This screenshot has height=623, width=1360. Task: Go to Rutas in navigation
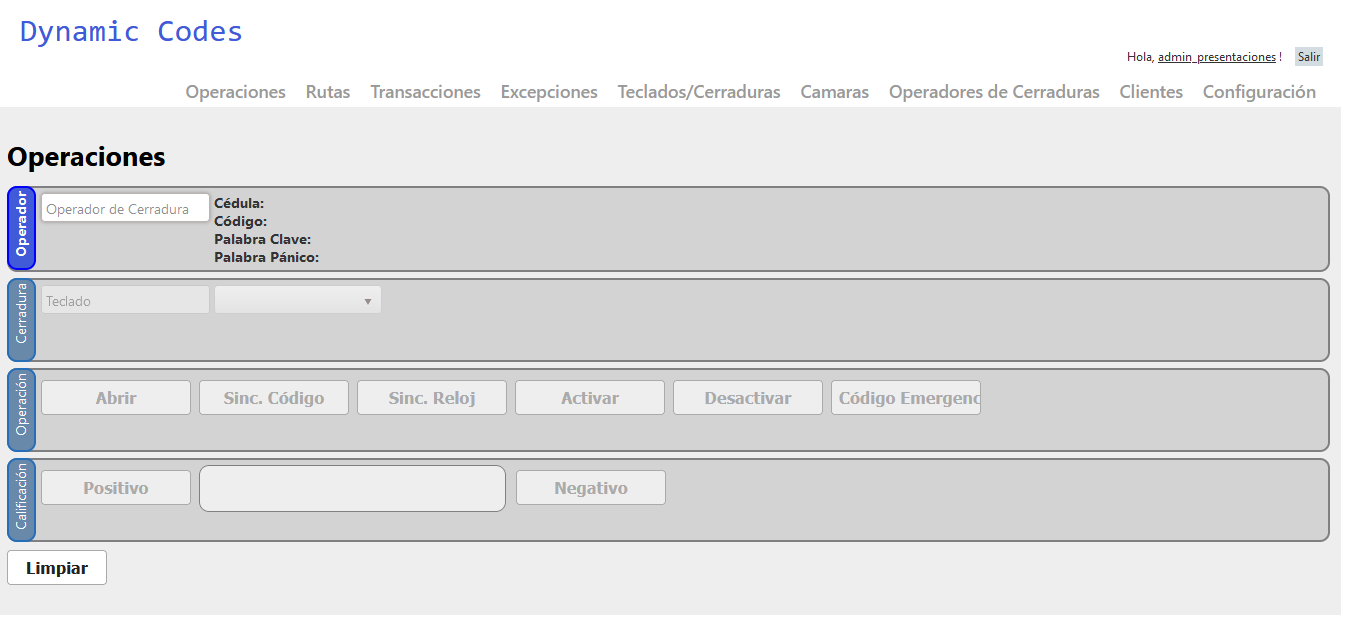pyautogui.click(x=328, y=92)
